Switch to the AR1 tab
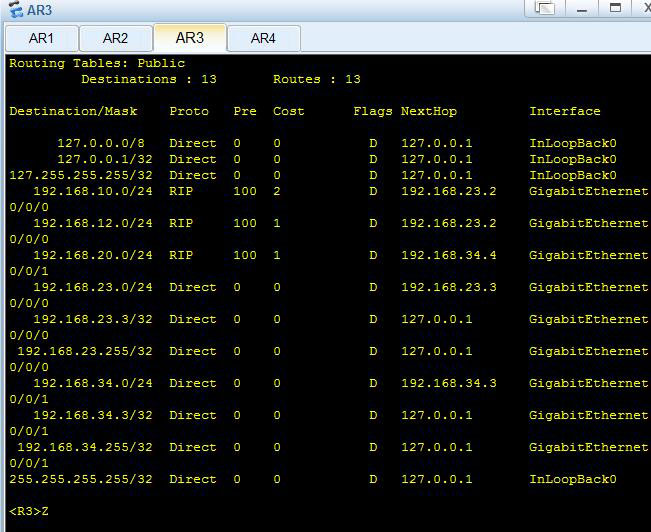The image size is (651, 532). 42,38
